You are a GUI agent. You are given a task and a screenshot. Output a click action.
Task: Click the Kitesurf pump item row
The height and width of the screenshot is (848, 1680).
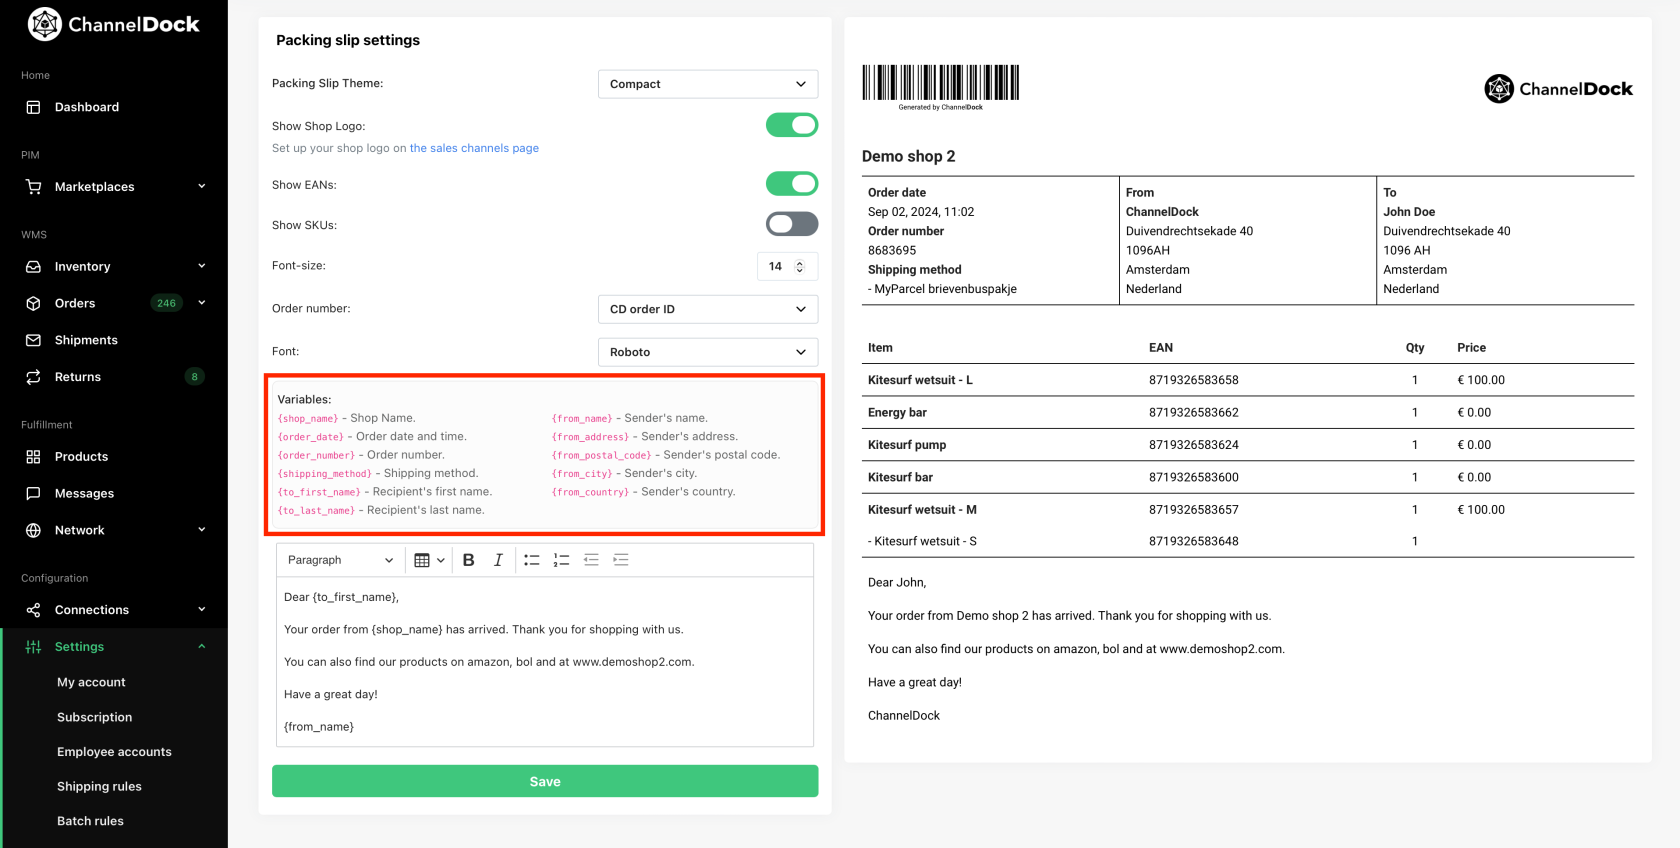(1248, 445)
